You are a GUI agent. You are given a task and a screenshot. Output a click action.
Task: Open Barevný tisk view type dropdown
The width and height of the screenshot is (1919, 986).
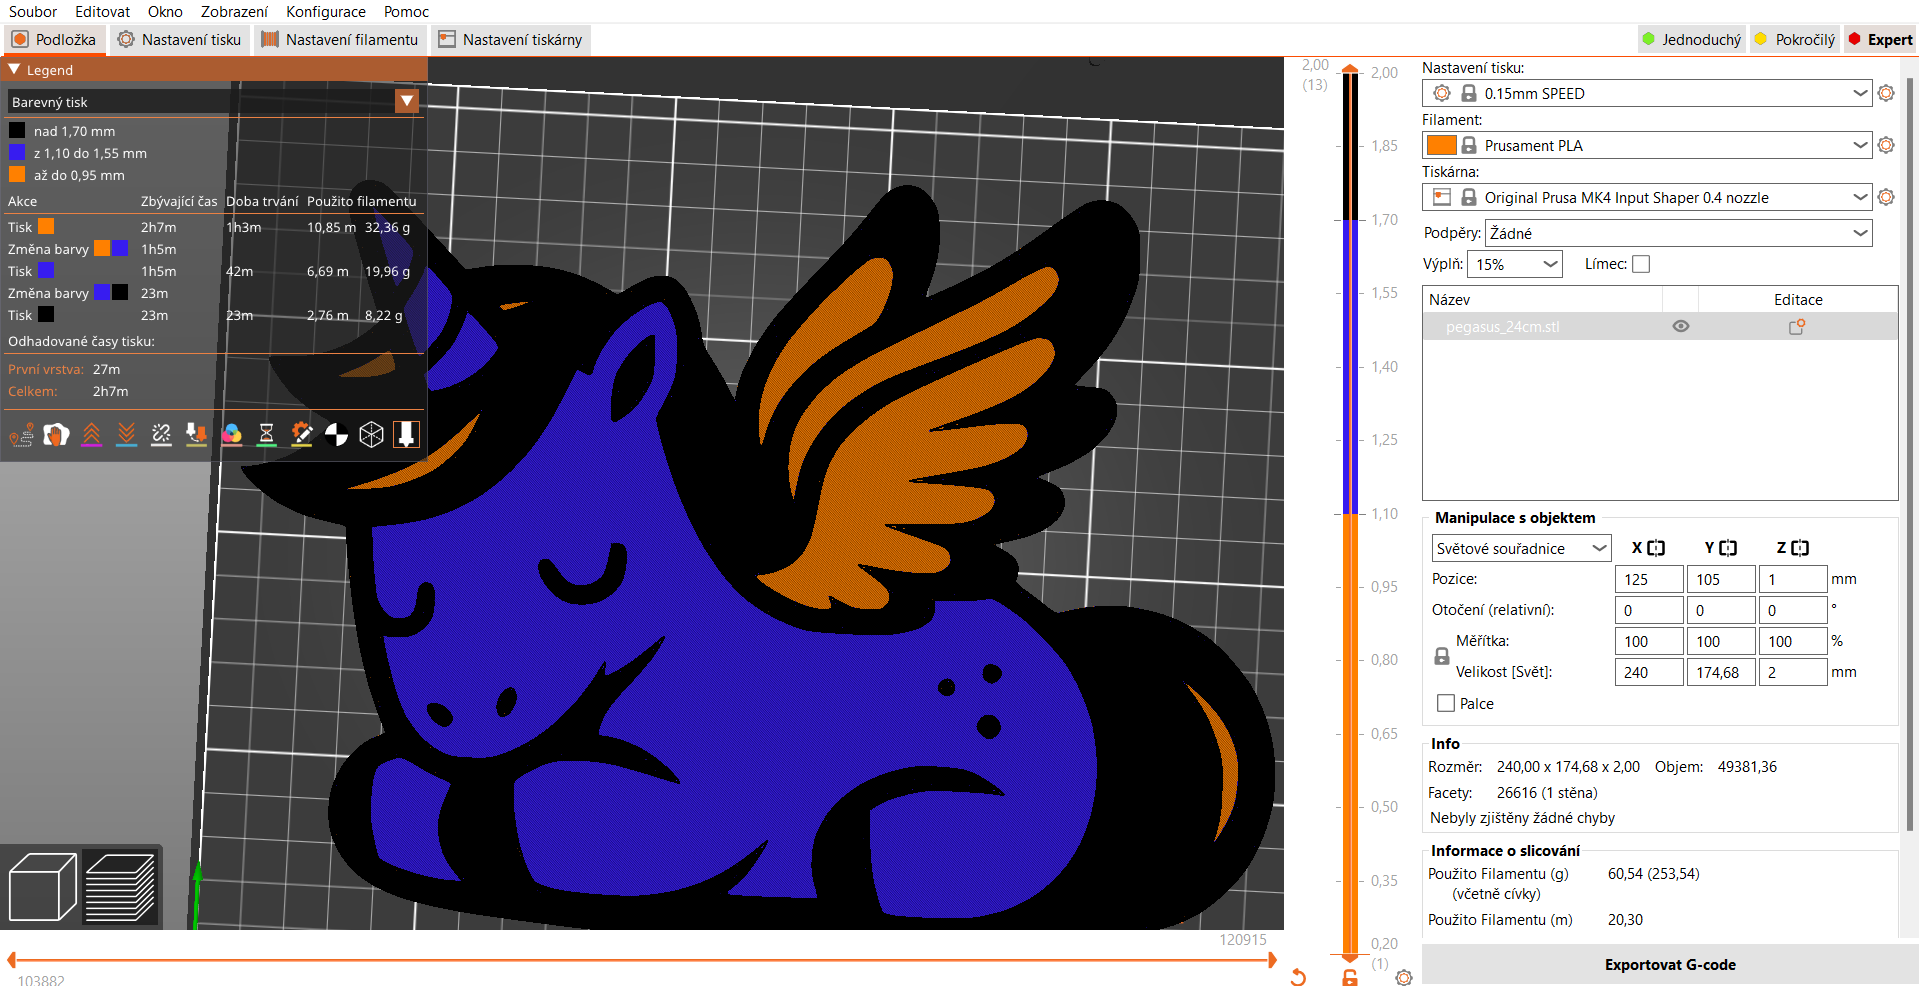213,101
